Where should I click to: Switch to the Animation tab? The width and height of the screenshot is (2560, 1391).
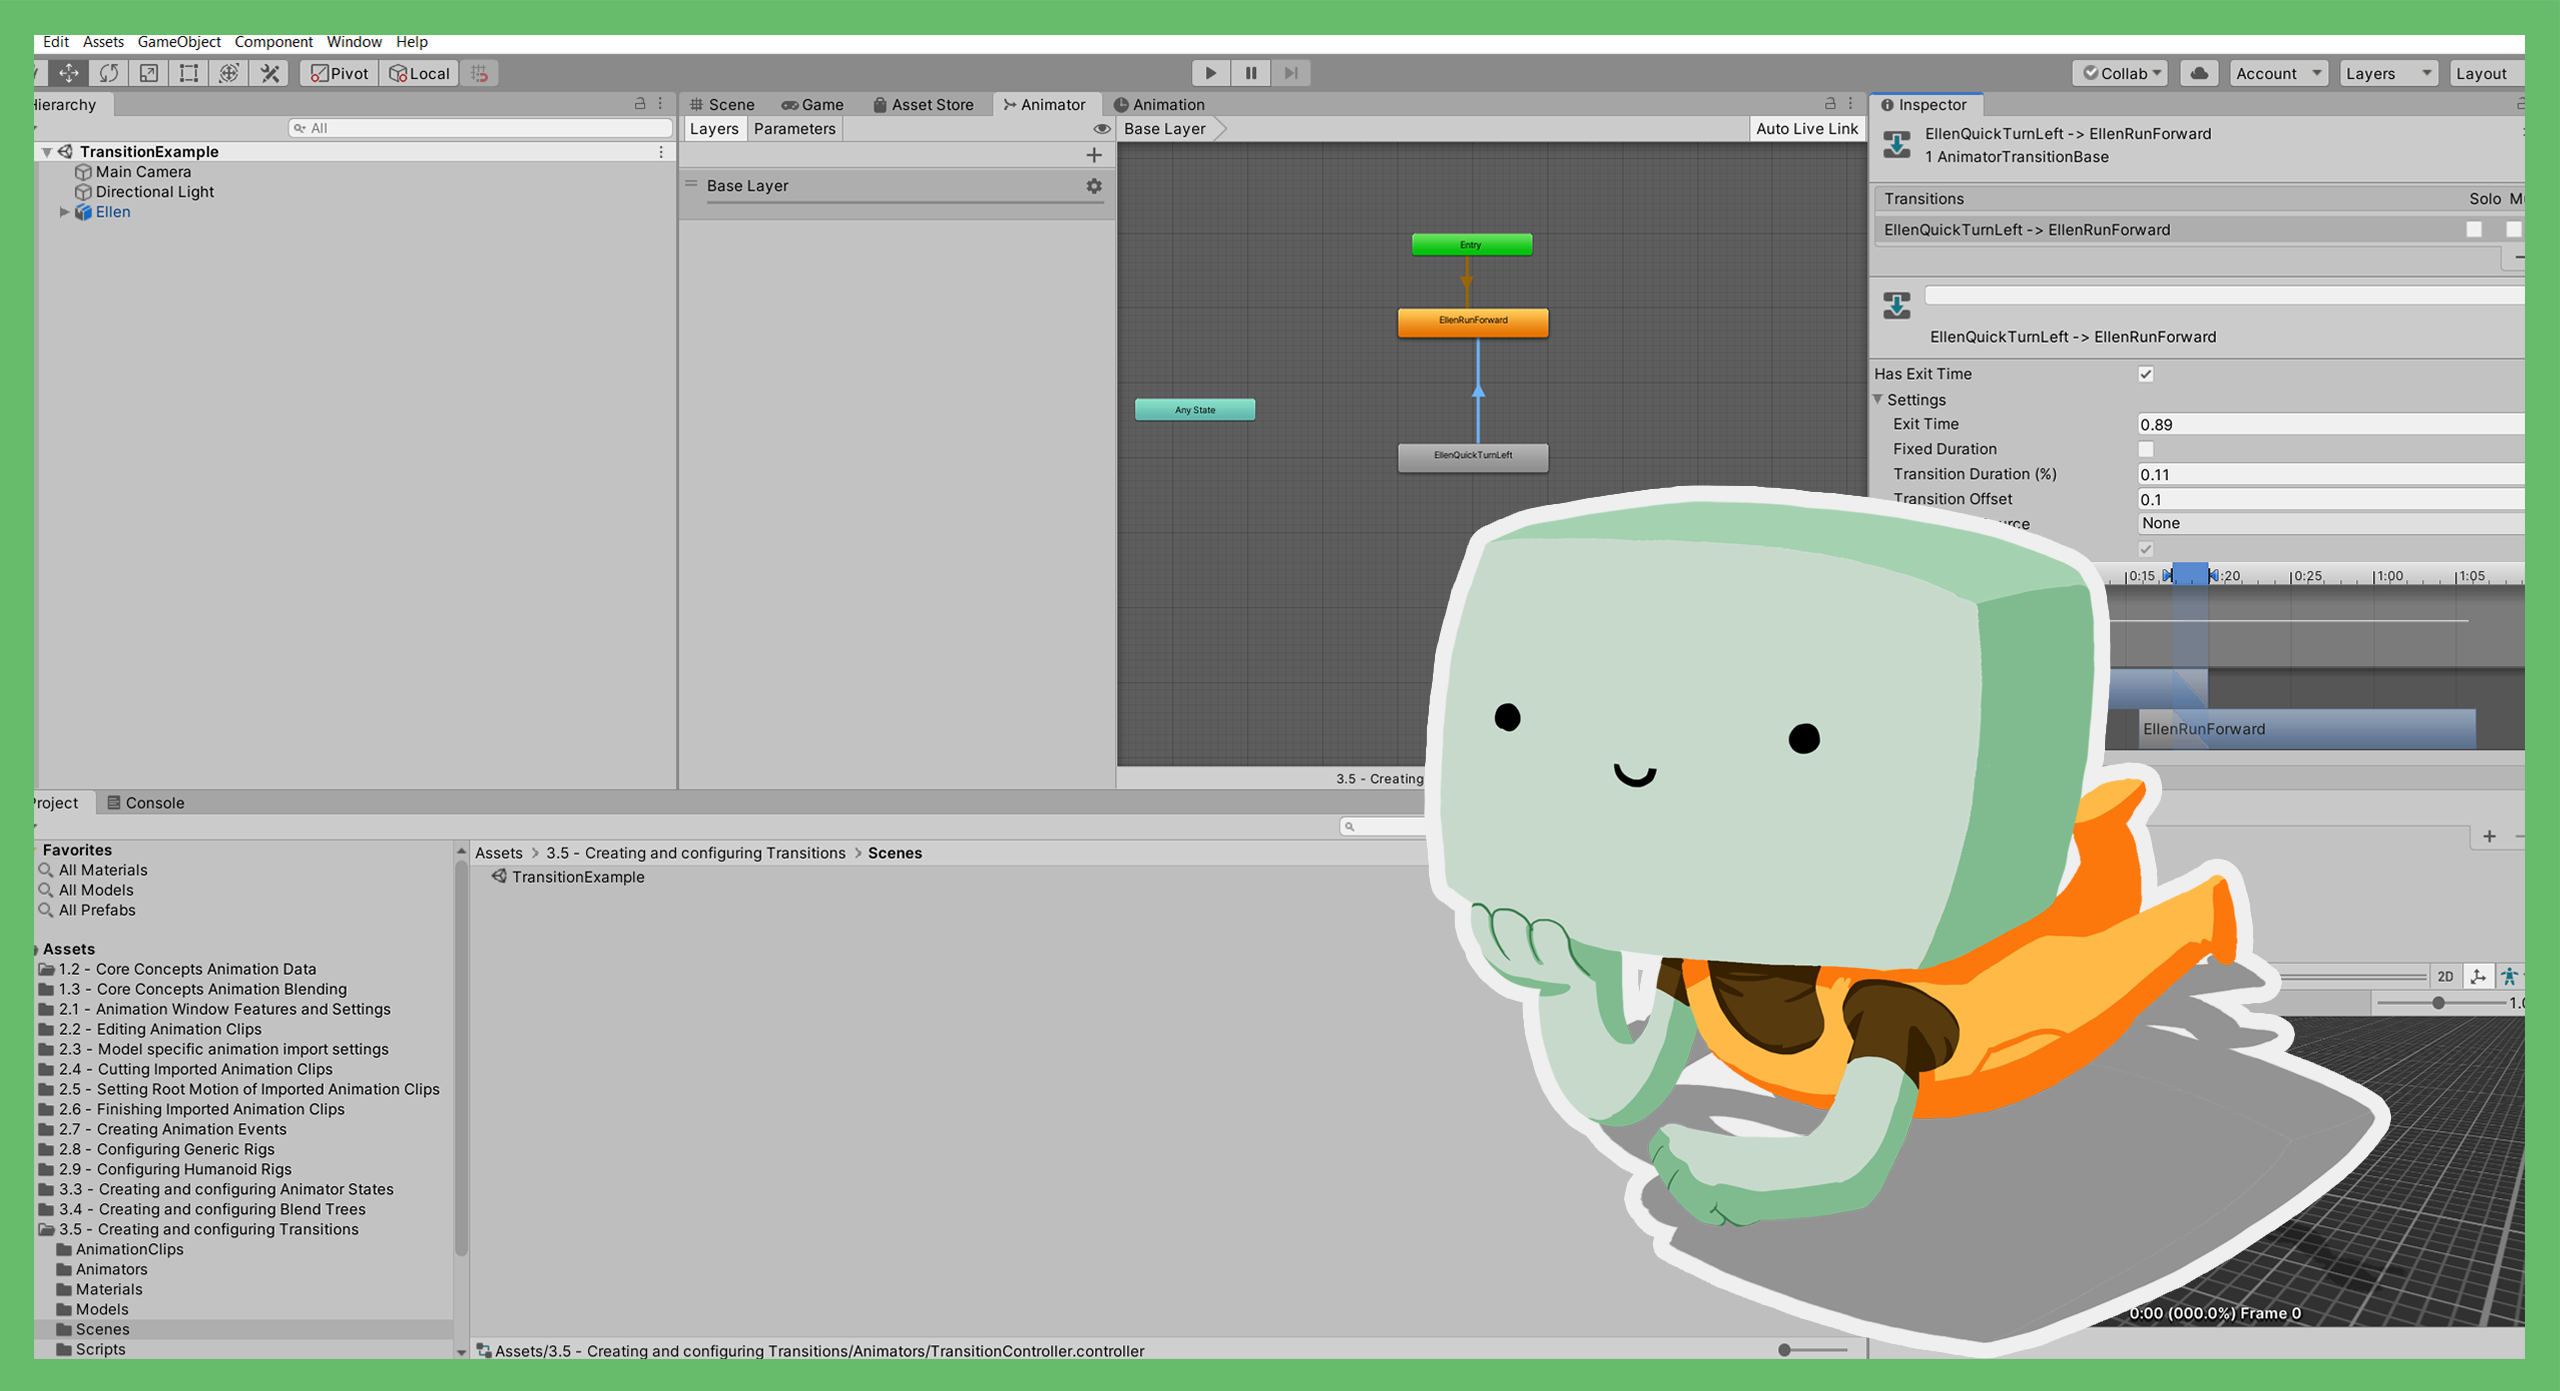pyautogui.click(x=1160, y=104)
